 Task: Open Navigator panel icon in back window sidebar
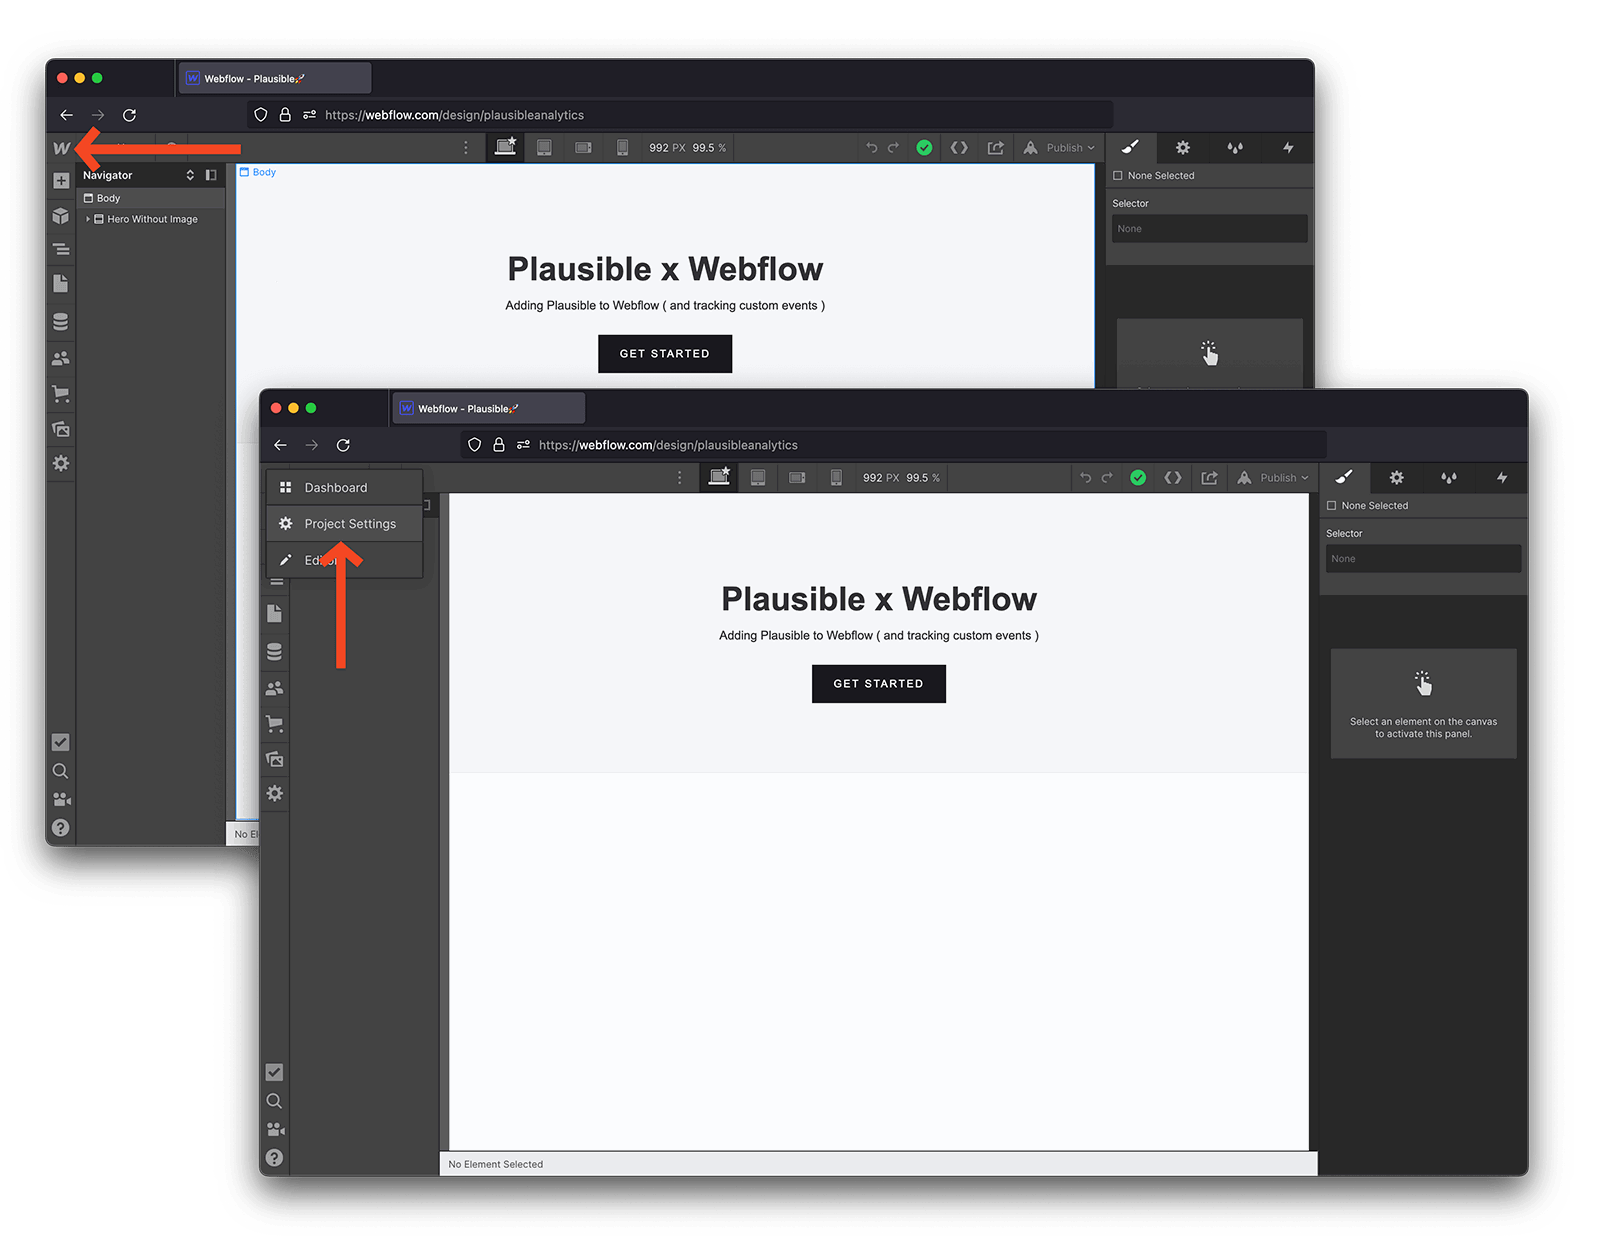(61, 249)
